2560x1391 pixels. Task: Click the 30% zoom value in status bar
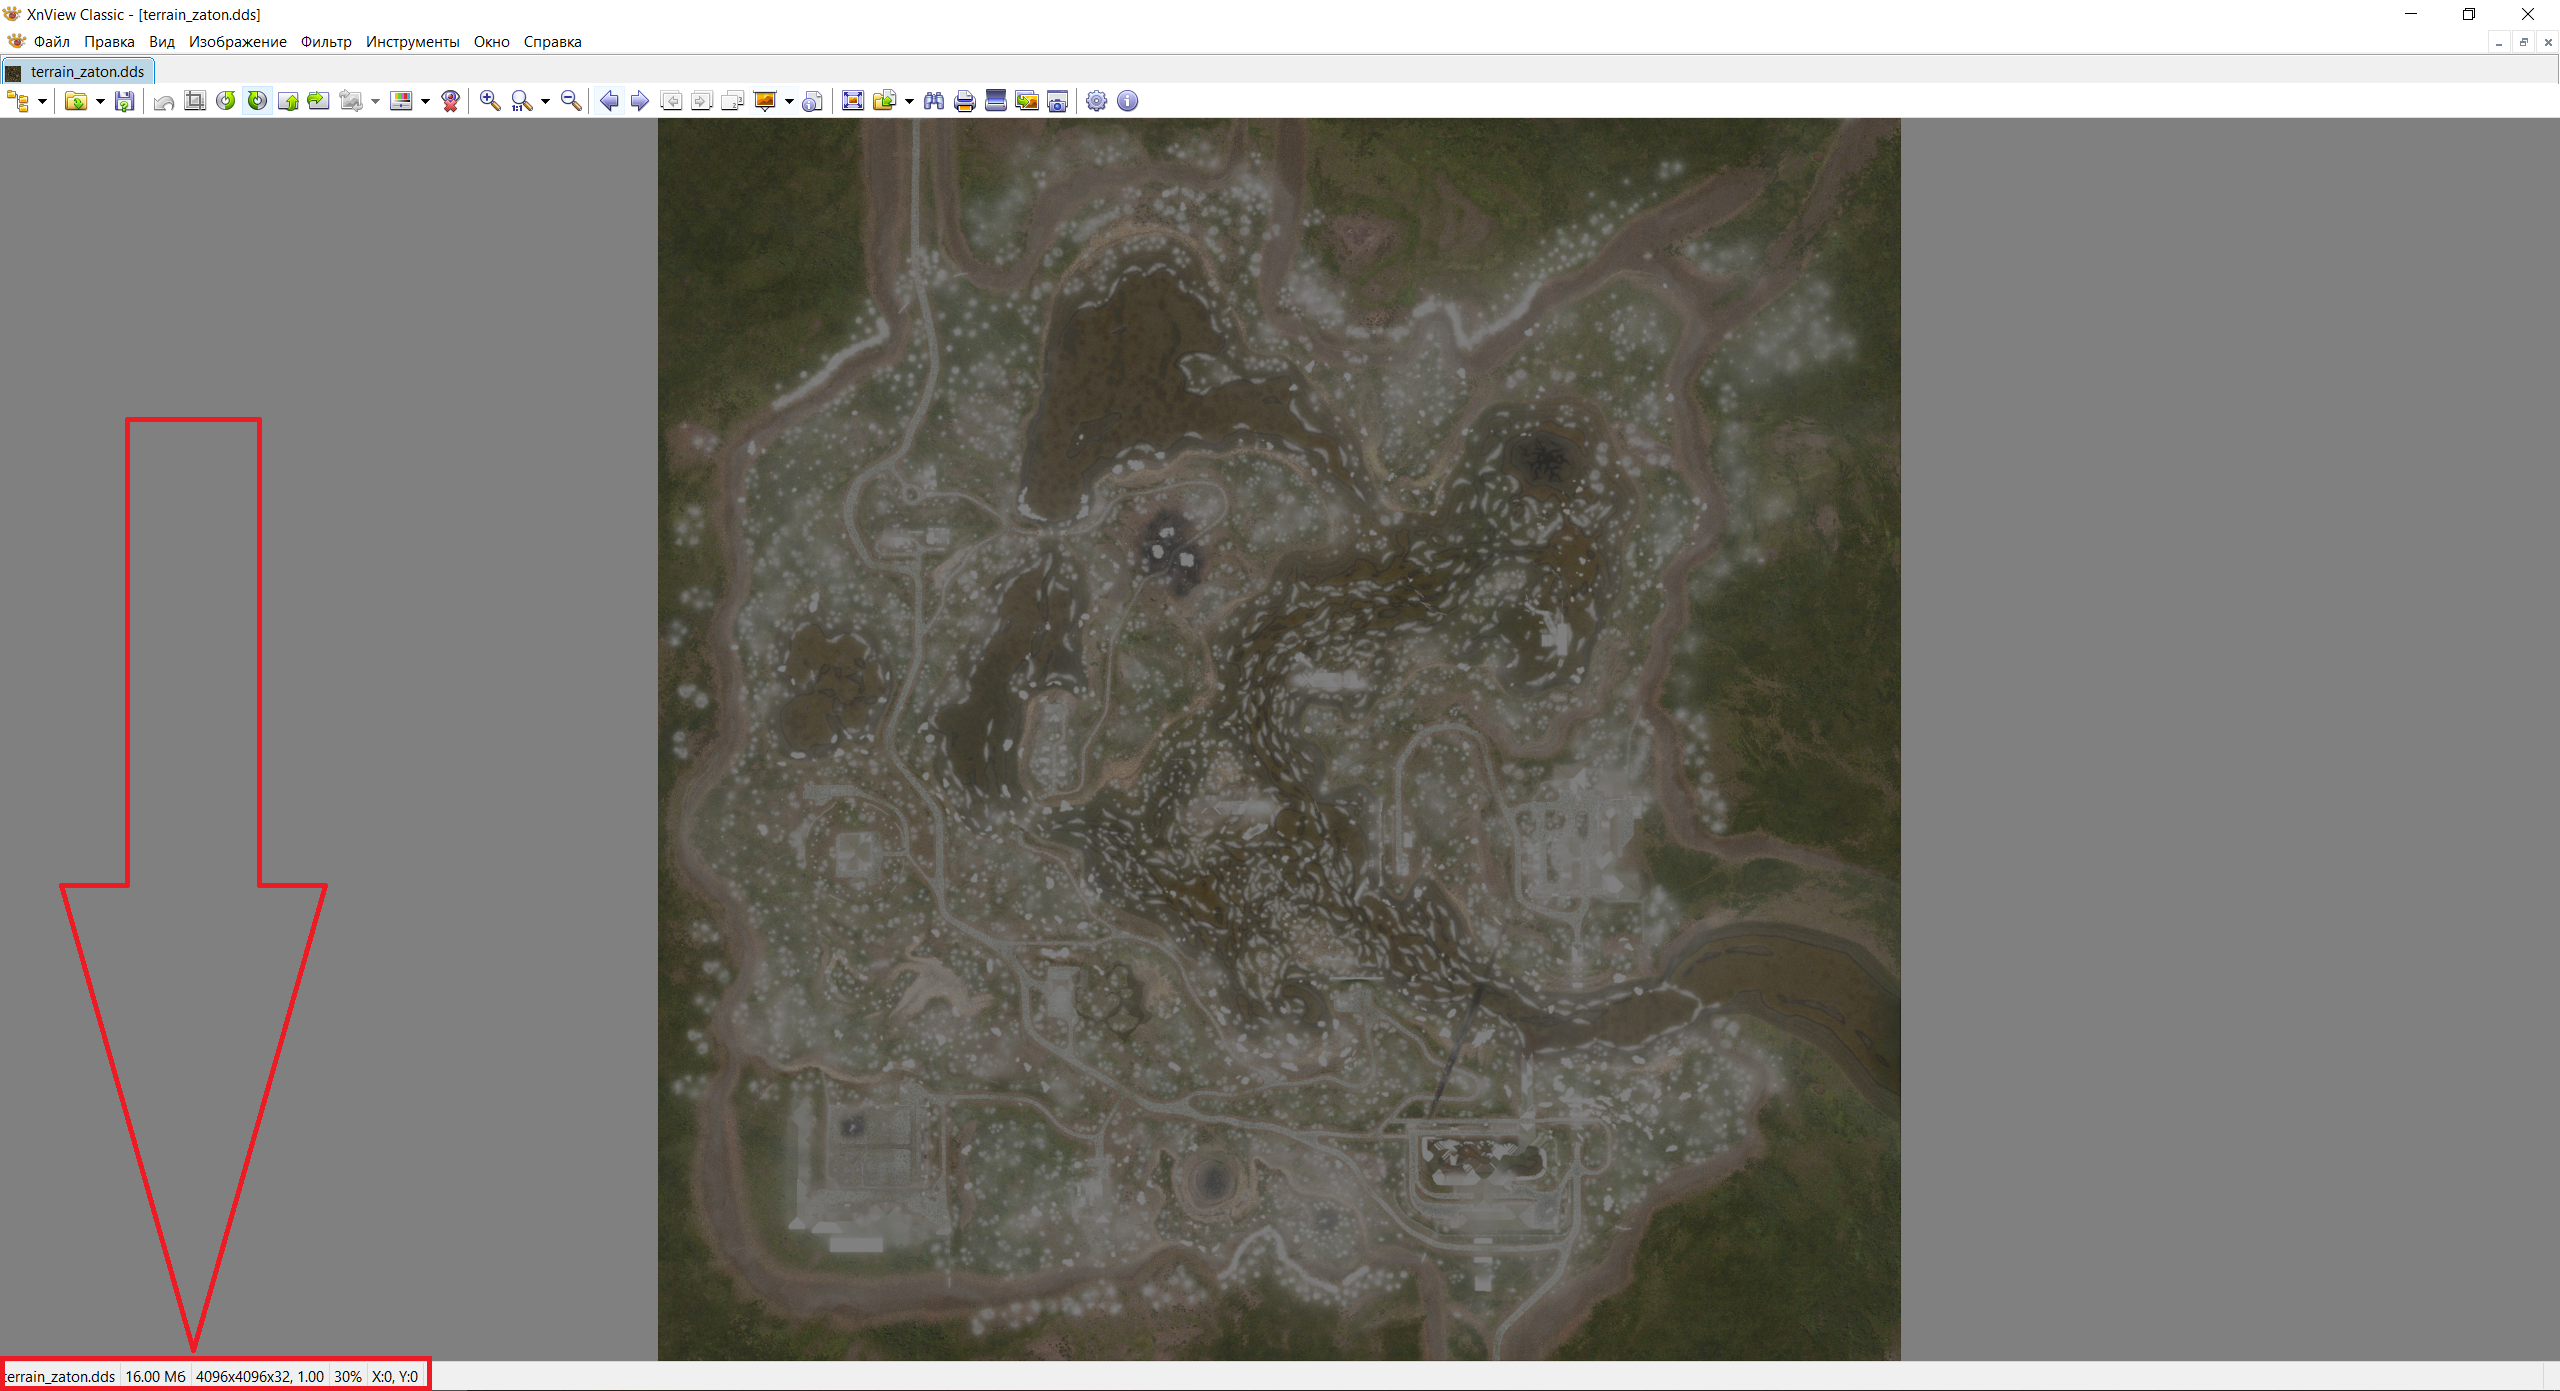[348, 1377]
